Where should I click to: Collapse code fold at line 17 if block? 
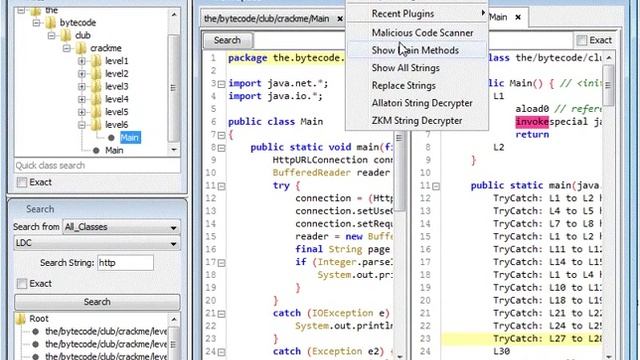coord(221,262)
